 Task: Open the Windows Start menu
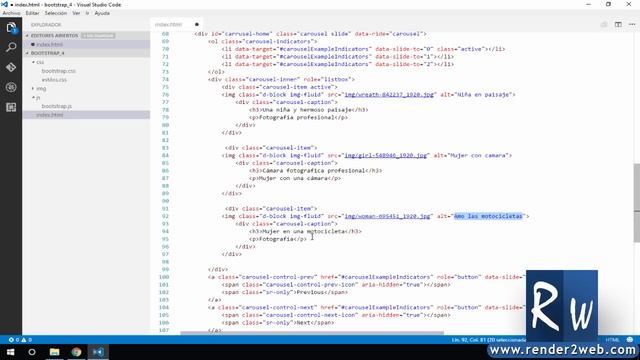point(11,352)
